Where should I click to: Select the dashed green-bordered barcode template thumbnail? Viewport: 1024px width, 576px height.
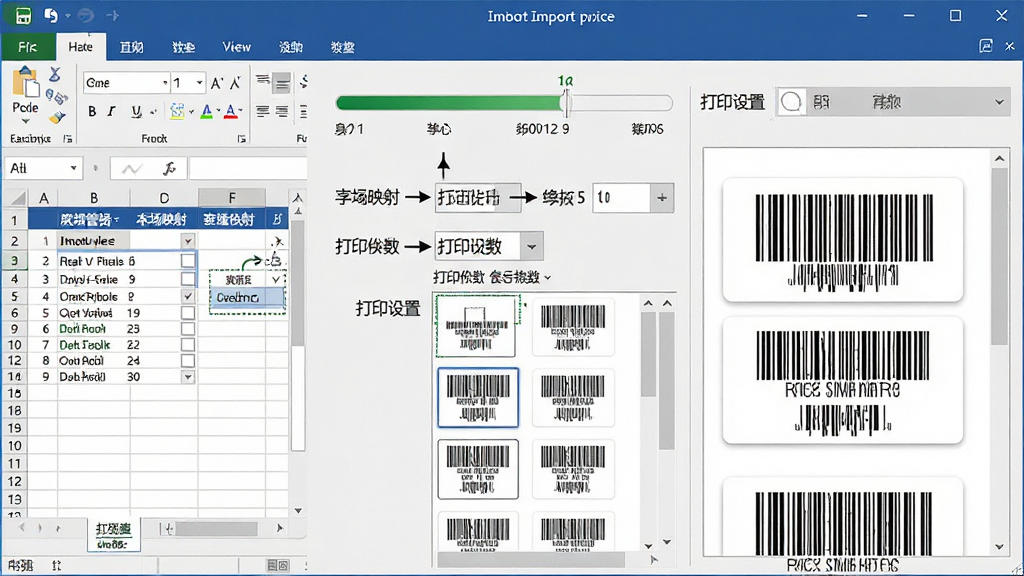point(476,326)
